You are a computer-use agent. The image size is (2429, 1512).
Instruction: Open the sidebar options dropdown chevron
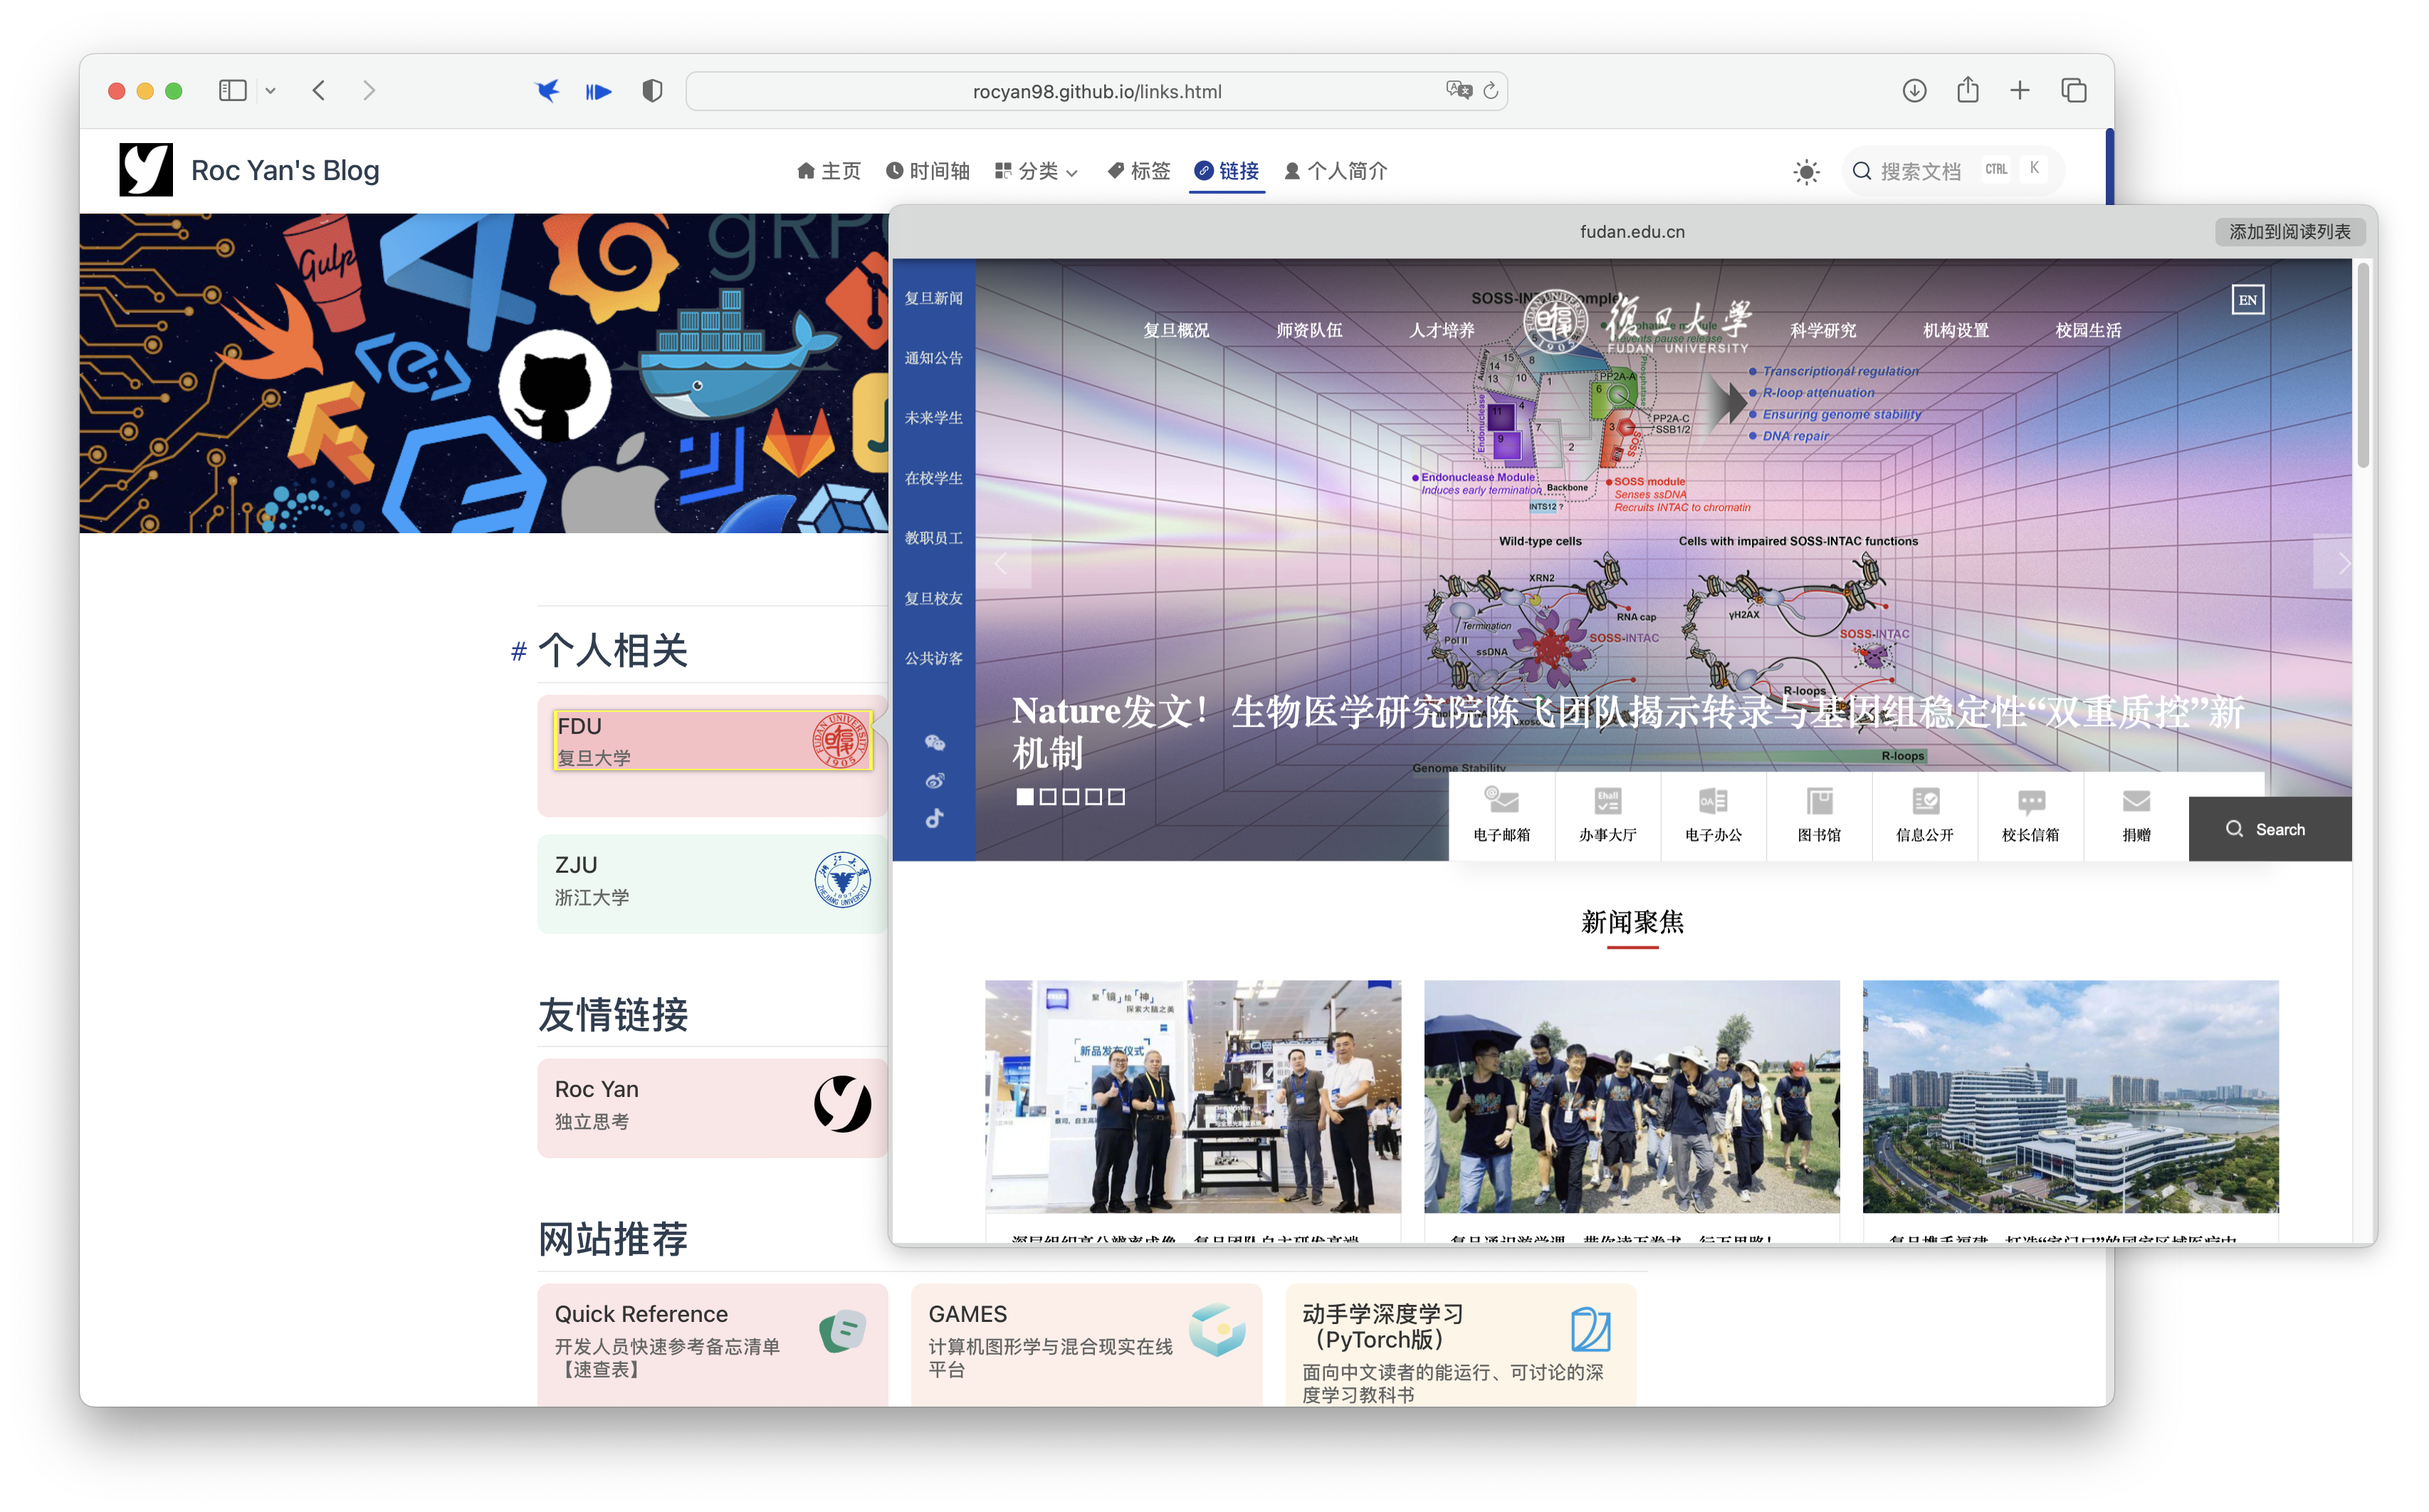[270, 91]
